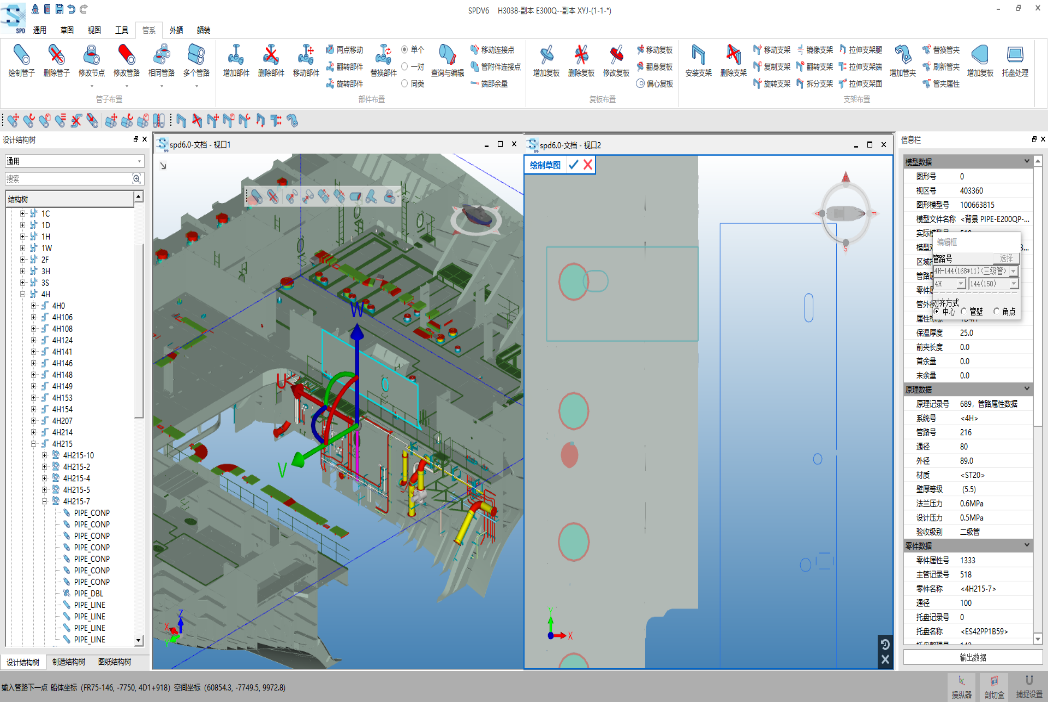Collapse the 模型数据 section header

click(x=1025, y=162)
